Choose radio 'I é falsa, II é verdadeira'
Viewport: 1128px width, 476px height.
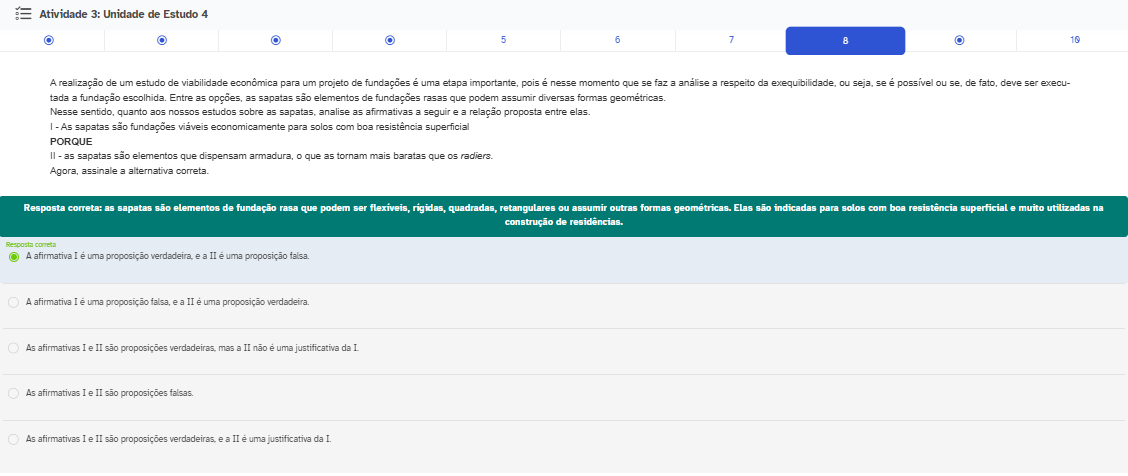tap(14, 302)
